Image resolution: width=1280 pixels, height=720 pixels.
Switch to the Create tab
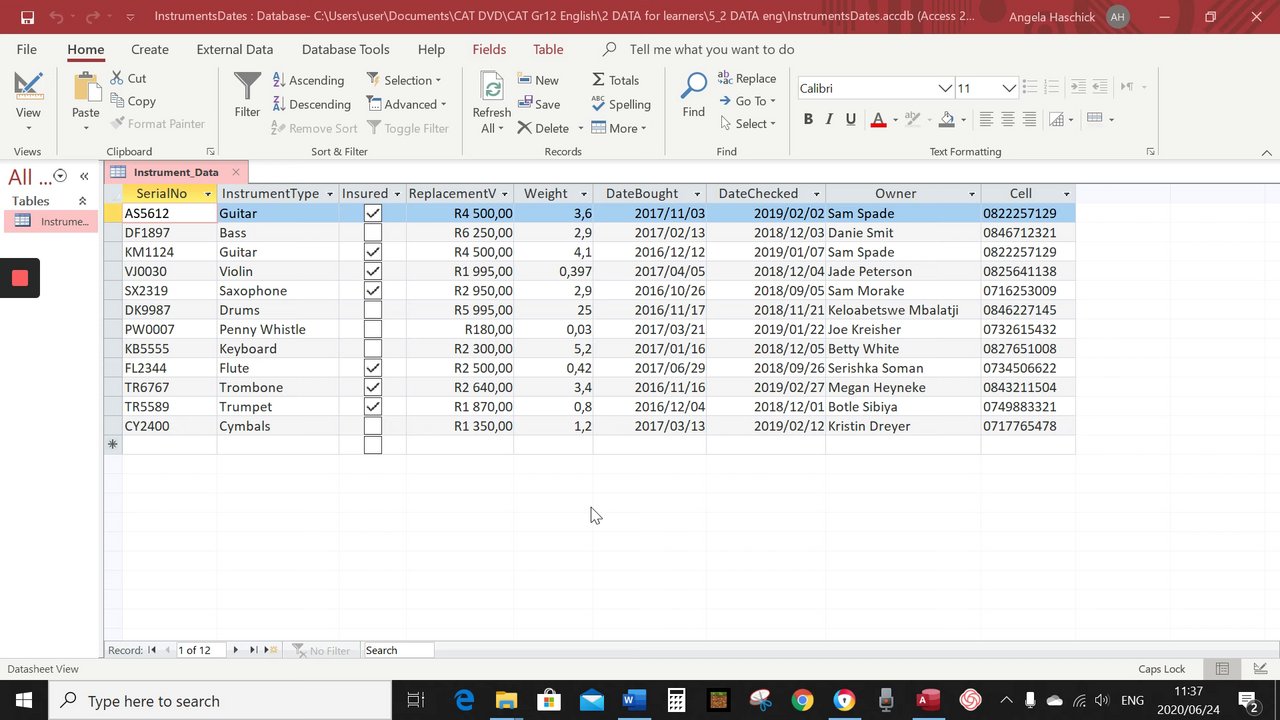tap(150, 49)
